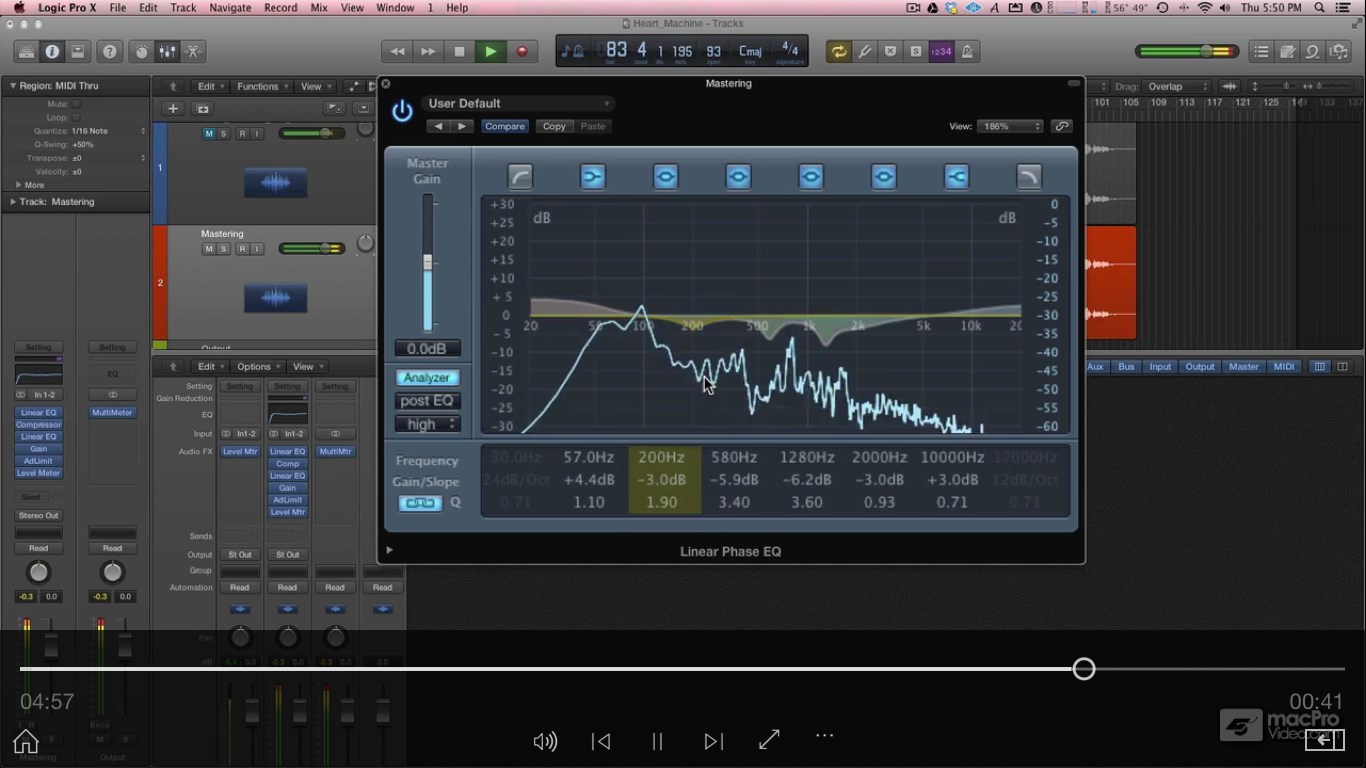Click the Stereo Out output slot
Viewport: 1366px width, 768px height.
(38, 516)
